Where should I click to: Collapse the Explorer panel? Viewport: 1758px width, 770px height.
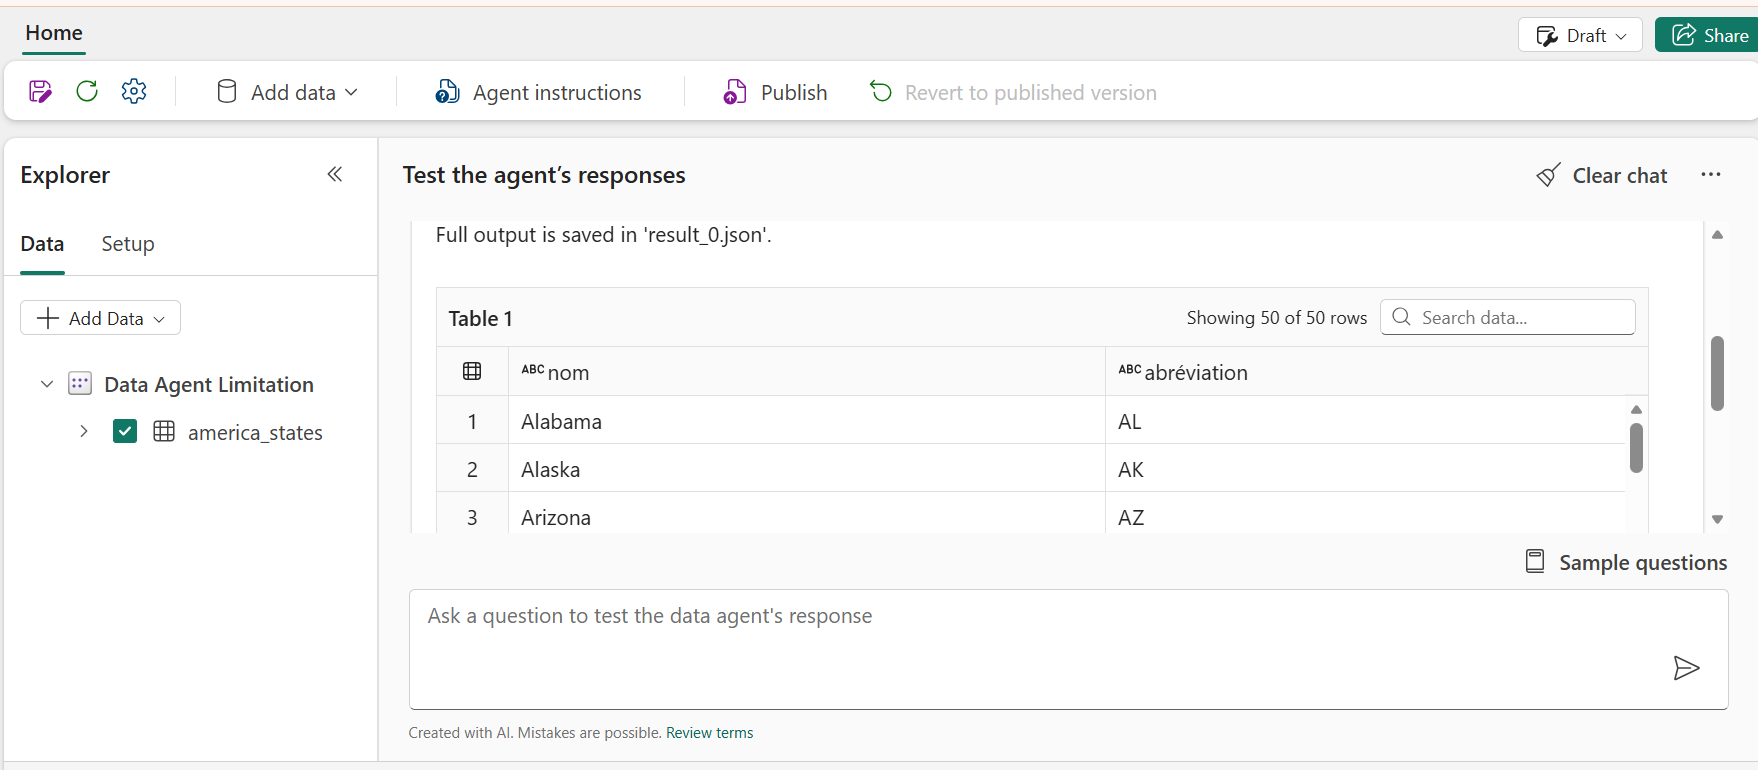point(335,174)
